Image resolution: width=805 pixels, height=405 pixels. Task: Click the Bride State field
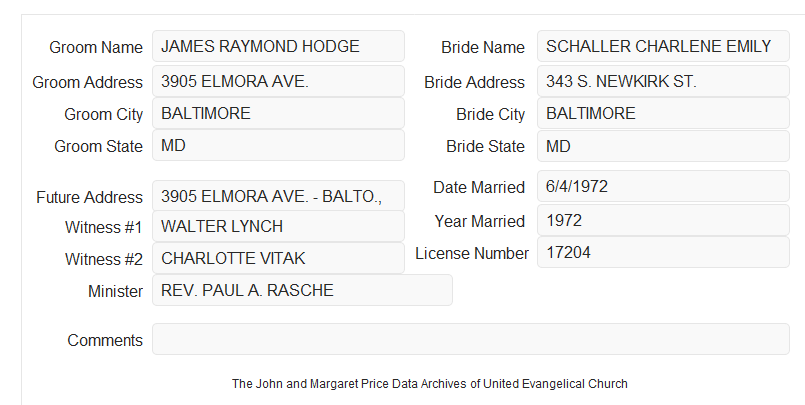click(663, 146)
